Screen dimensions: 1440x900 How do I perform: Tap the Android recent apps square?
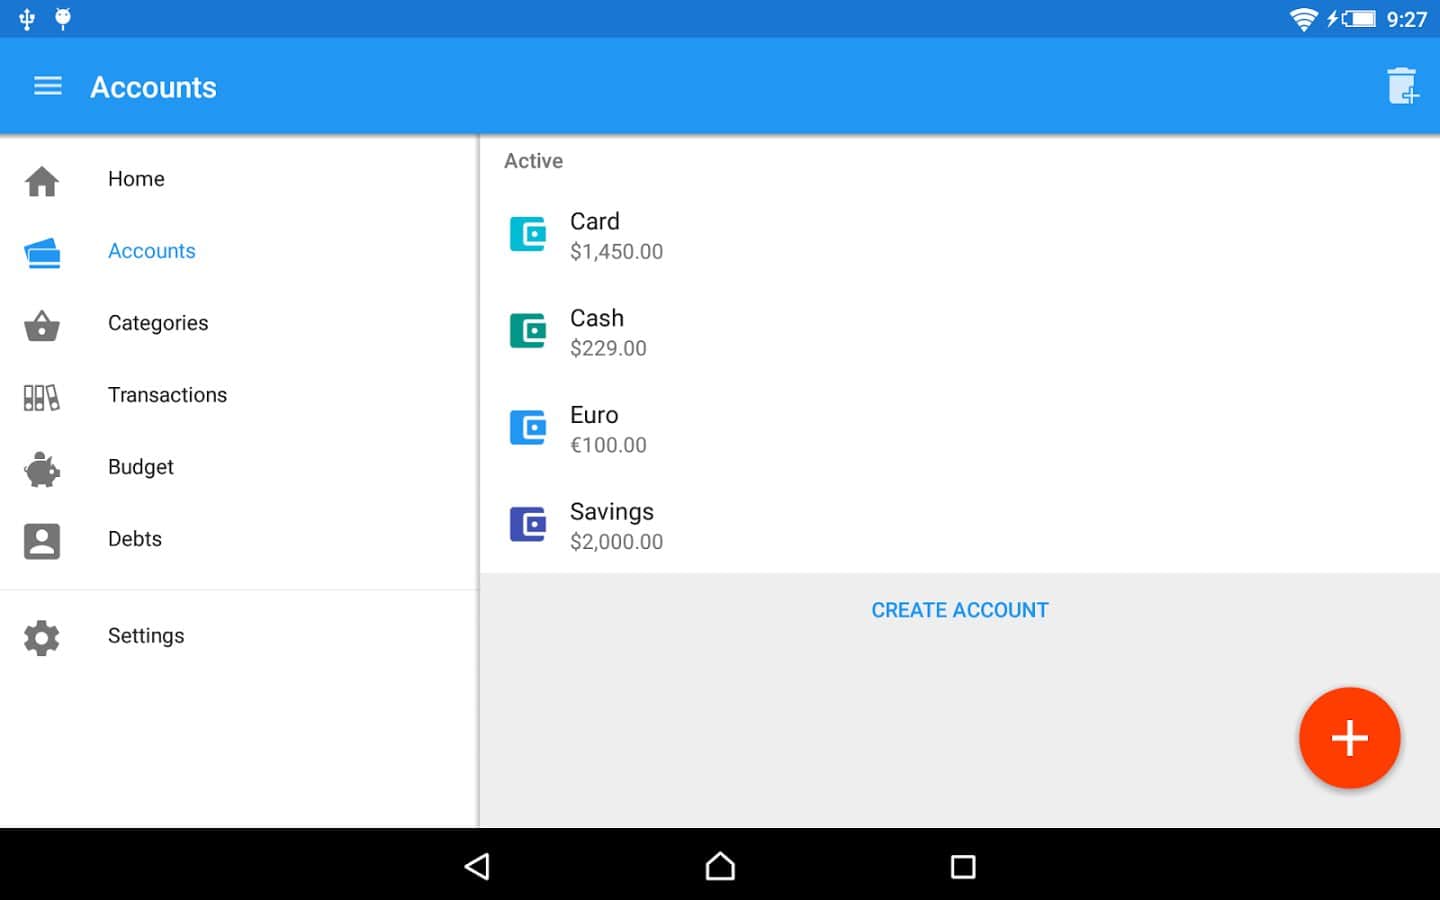point(962,866)
